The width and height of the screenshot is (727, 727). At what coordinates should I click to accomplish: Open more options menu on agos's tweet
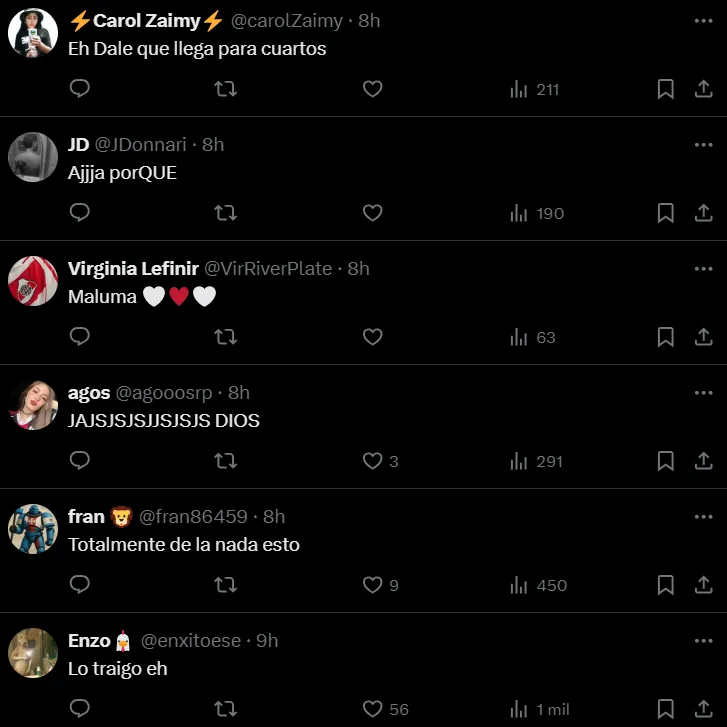[703, 392]
